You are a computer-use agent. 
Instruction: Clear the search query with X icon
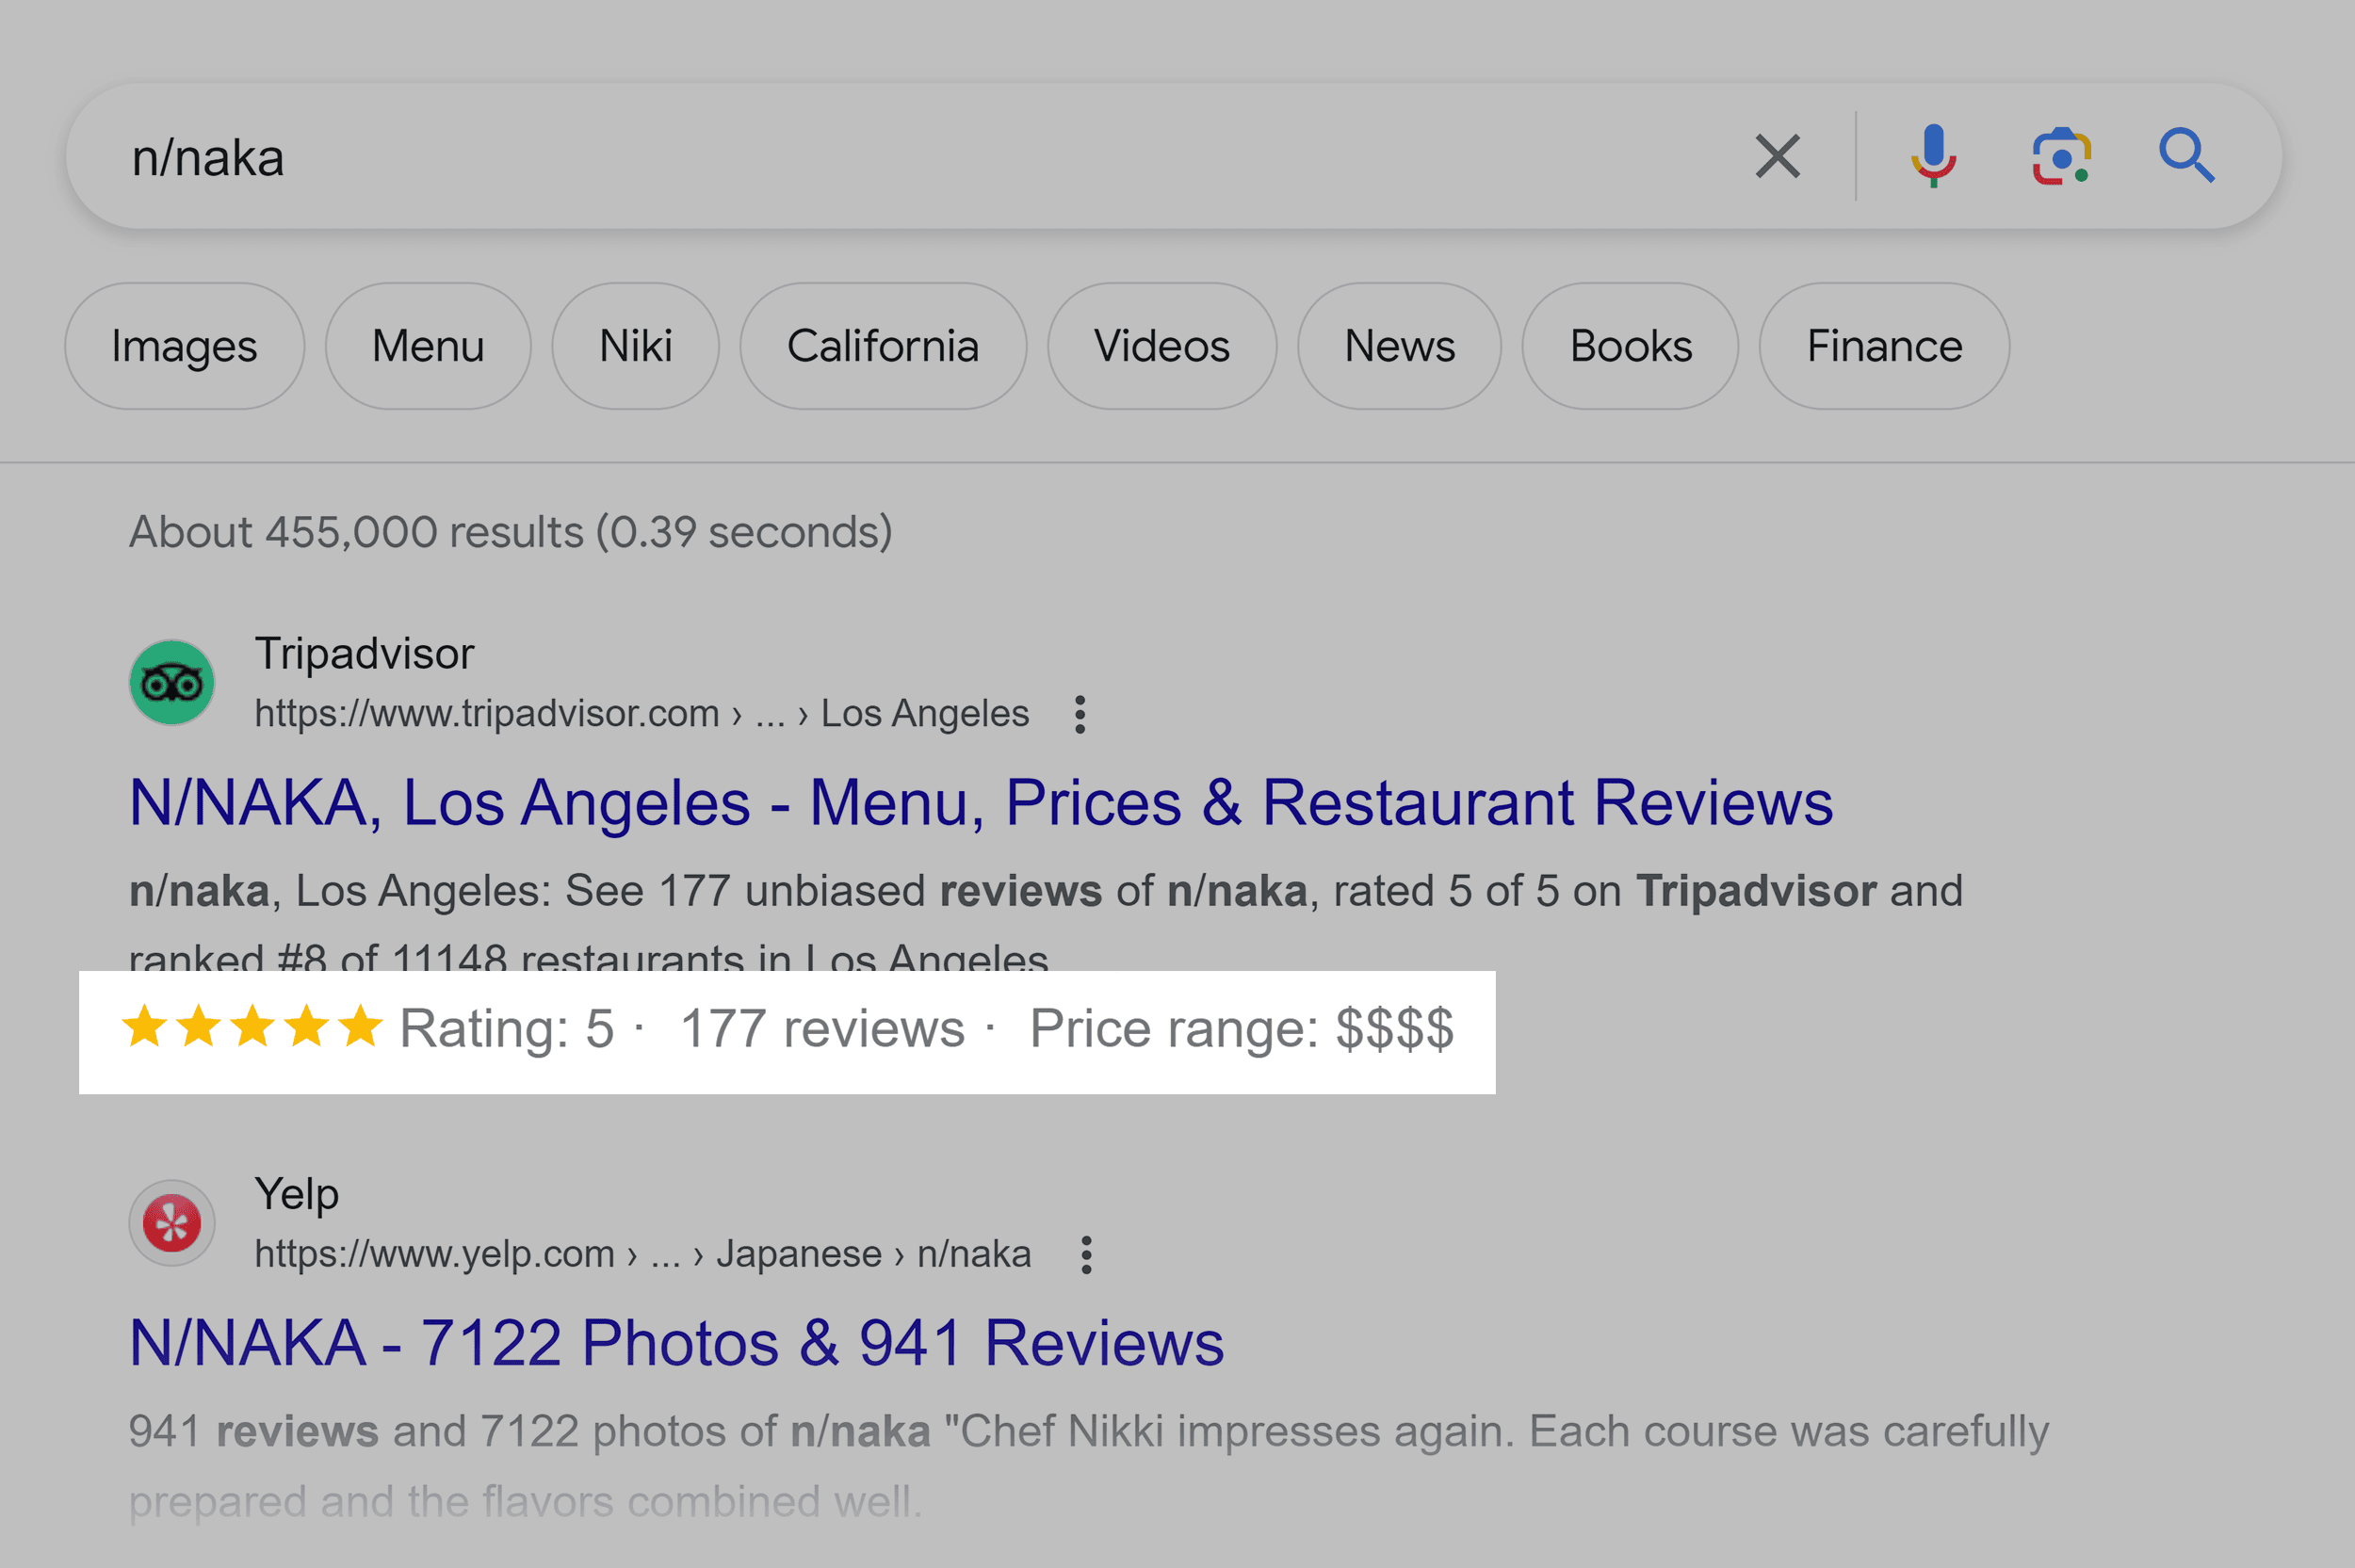1777,156
